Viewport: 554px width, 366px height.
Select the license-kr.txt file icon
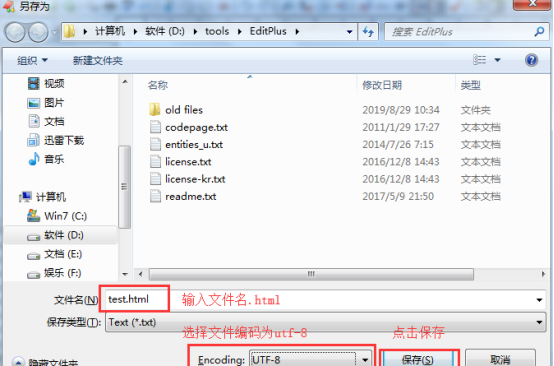(x=155, y=179)
